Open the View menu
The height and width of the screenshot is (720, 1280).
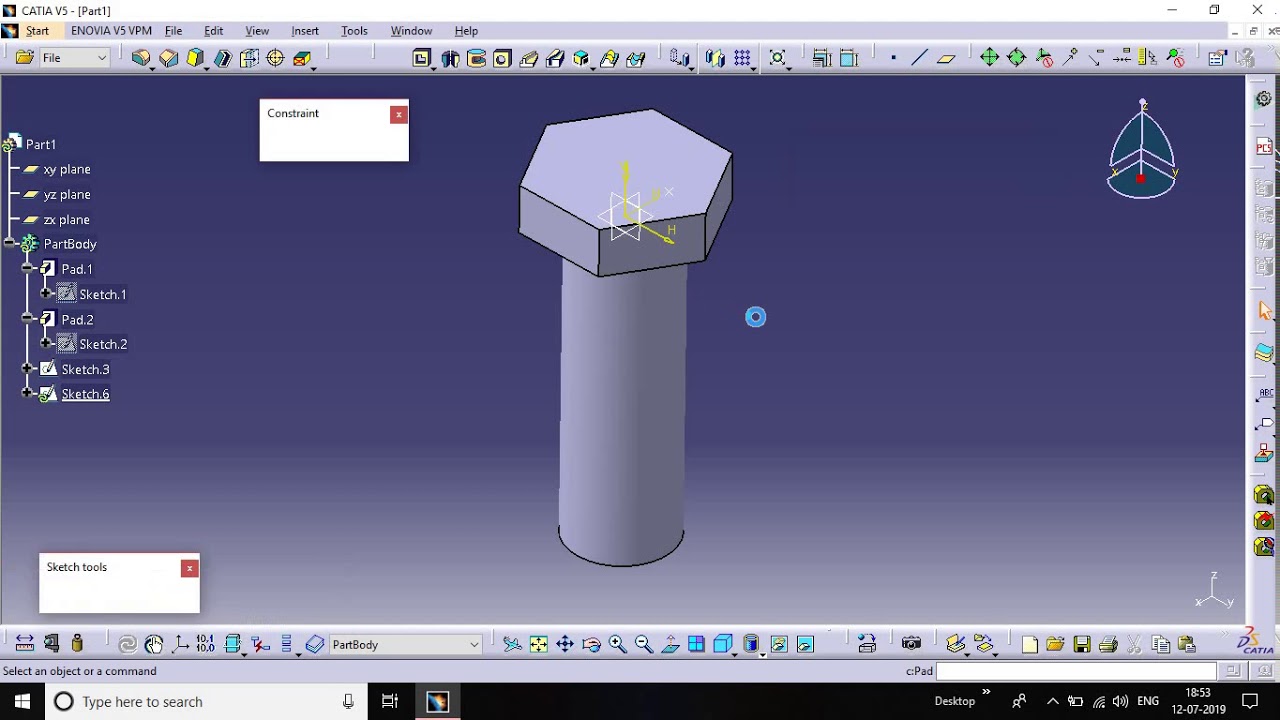tap(257, 31)
